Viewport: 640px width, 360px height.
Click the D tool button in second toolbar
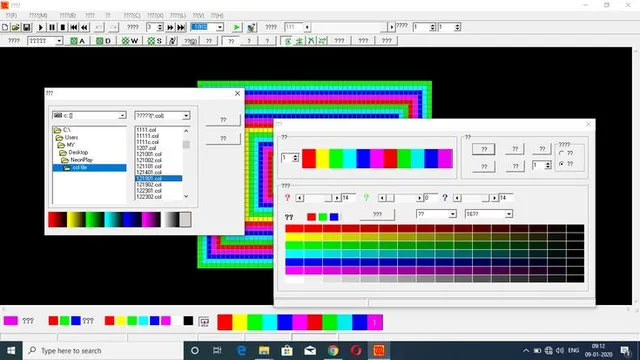pos(103,41)
